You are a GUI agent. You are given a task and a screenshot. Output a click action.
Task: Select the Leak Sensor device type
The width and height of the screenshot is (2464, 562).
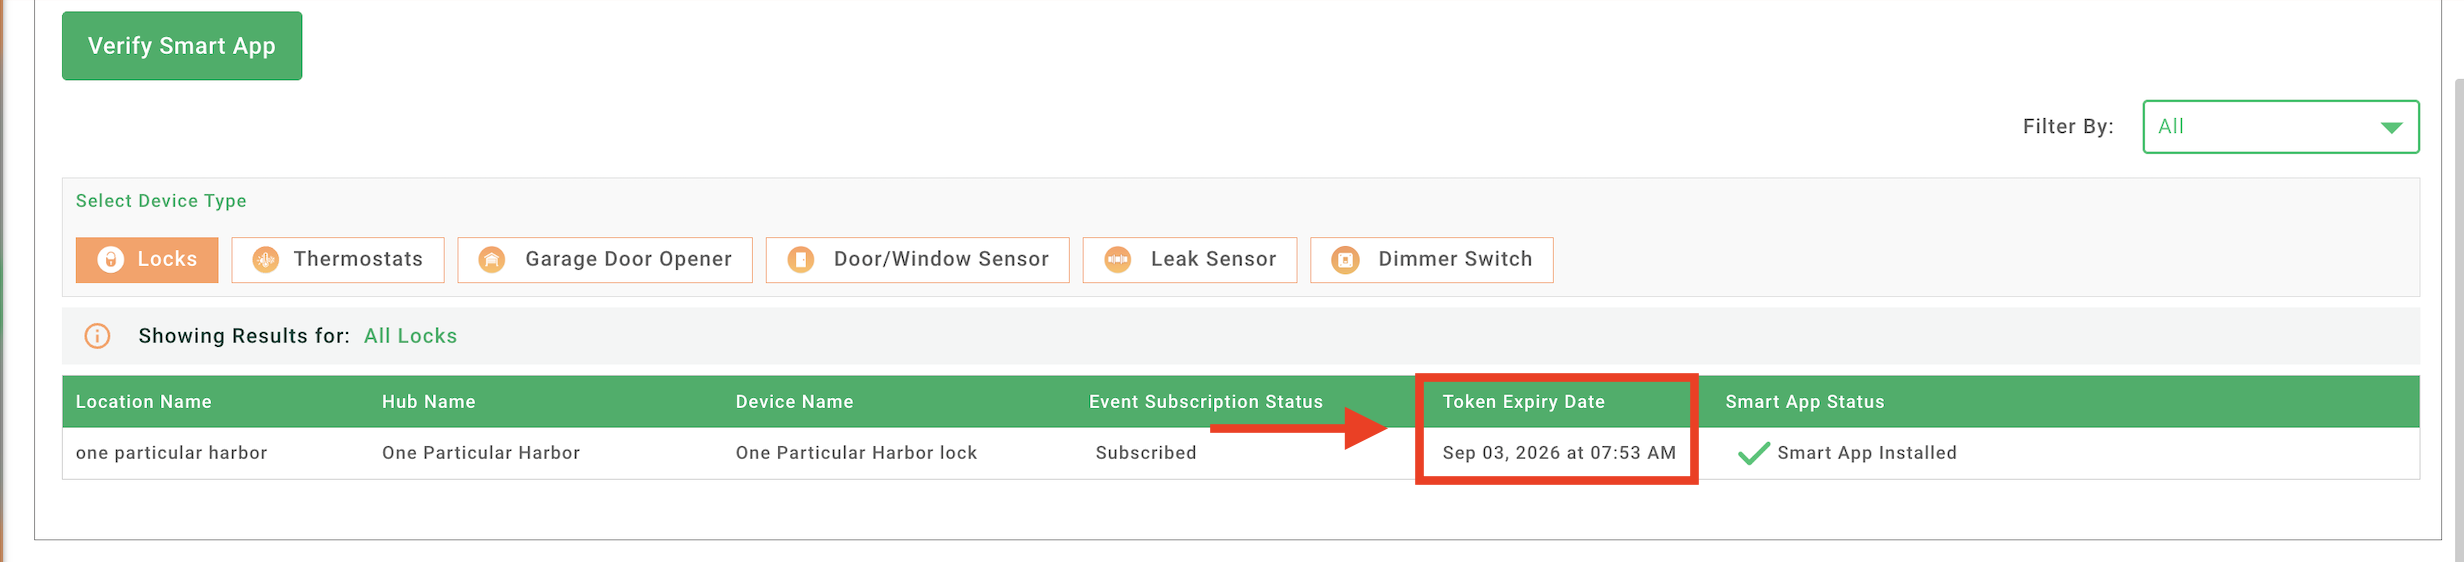[x=1190, y=260]
